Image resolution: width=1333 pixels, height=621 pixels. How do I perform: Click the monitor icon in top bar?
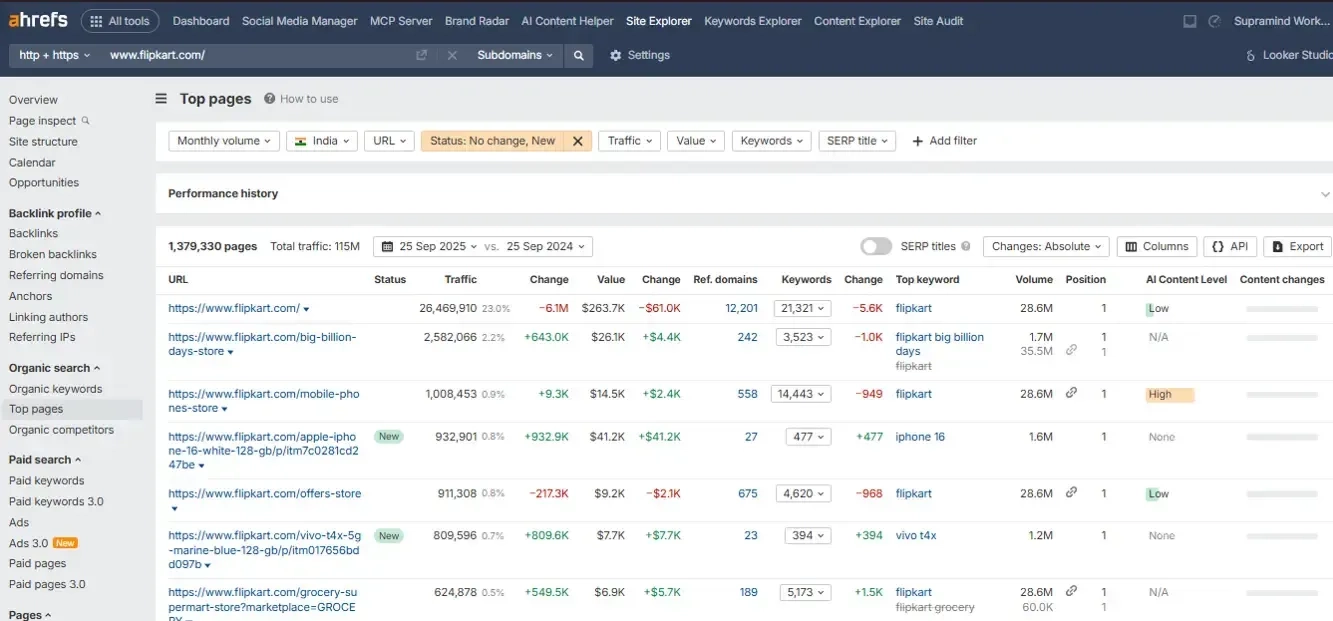[1189, 21]
